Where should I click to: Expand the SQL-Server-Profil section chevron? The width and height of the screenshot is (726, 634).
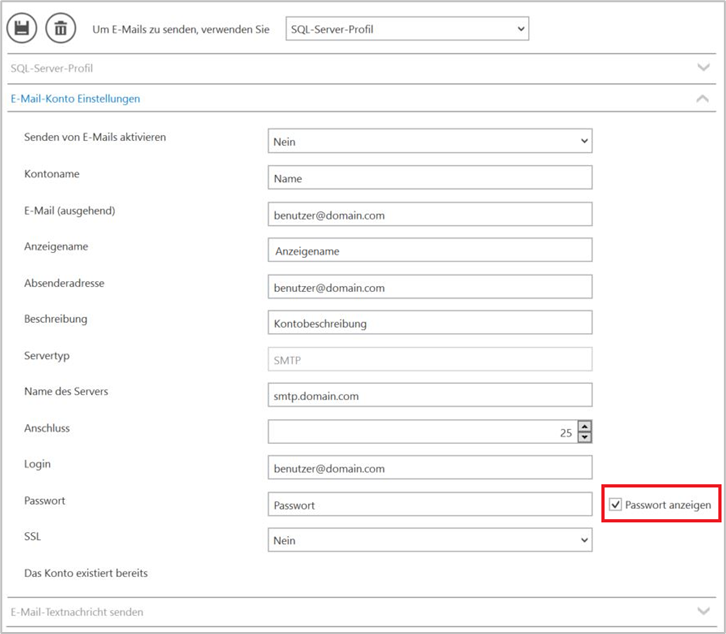pos(703,68)
